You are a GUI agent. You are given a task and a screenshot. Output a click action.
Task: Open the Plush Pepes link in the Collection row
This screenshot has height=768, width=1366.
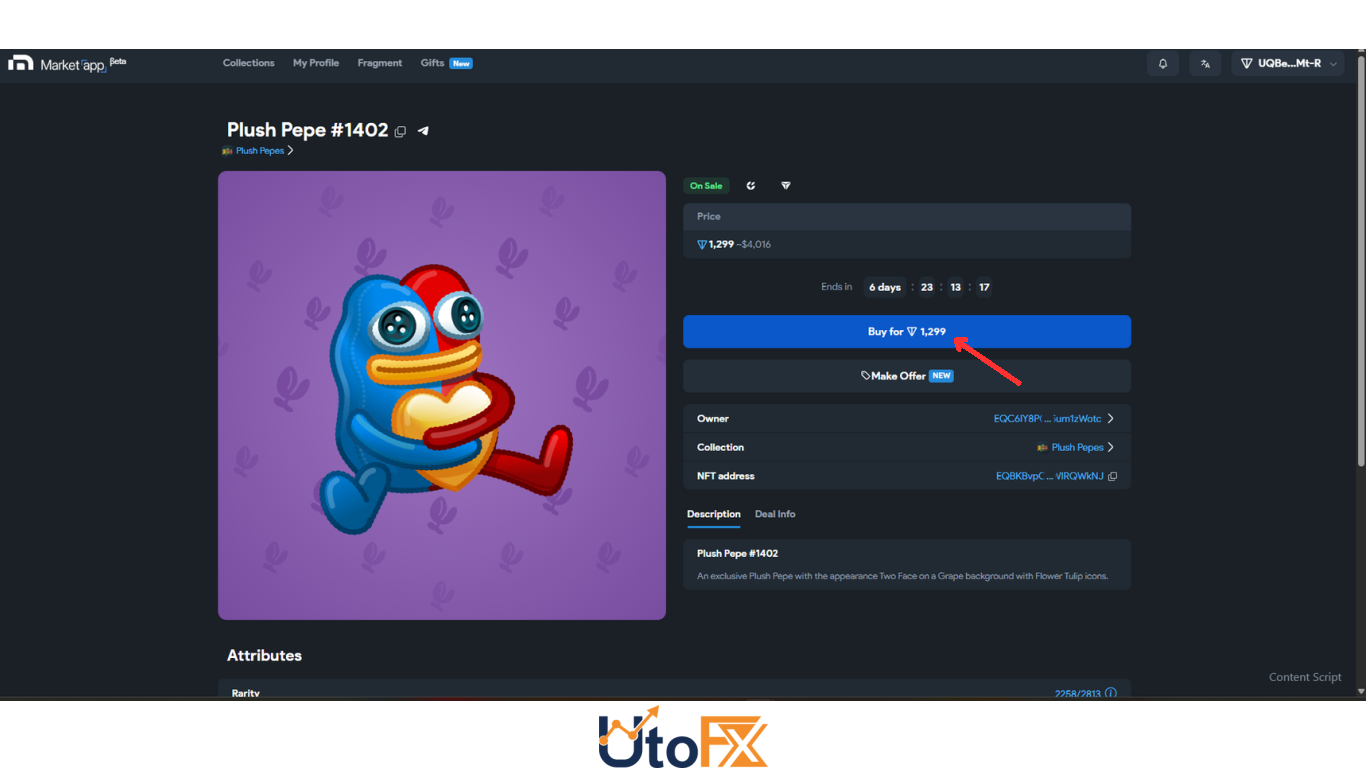[x=1077, y=447]
